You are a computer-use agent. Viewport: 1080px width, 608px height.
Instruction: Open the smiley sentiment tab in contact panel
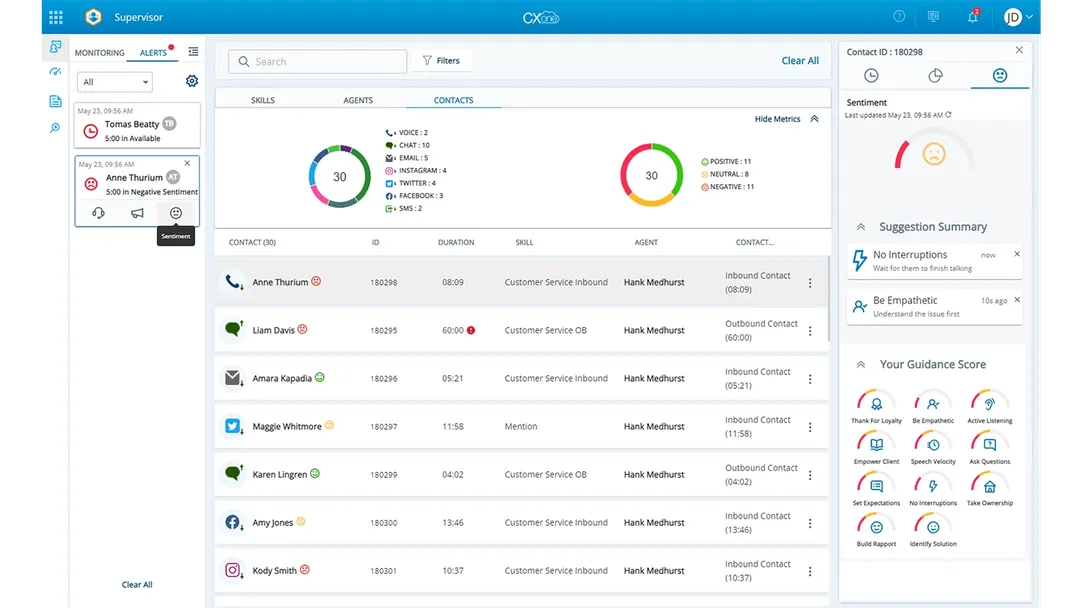pos(999,76)
